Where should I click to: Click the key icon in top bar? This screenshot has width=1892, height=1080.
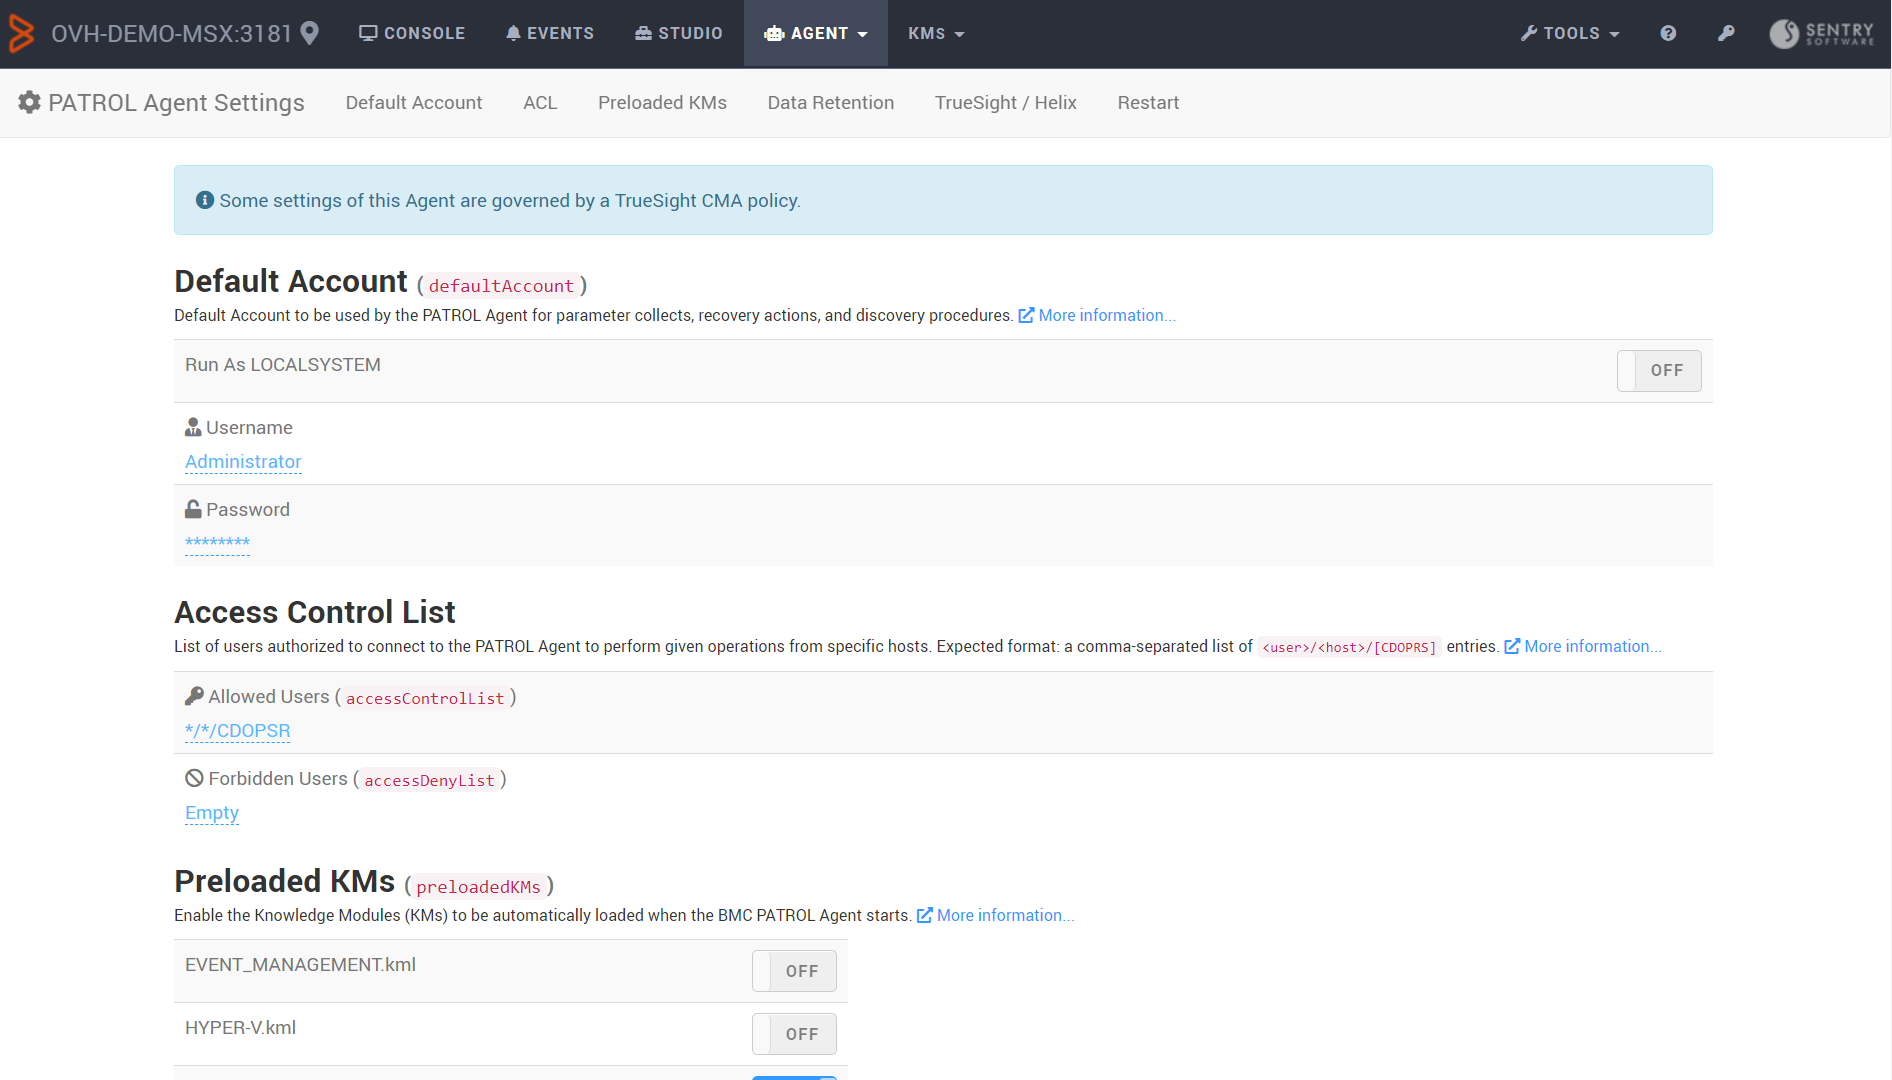[1726, 33]
